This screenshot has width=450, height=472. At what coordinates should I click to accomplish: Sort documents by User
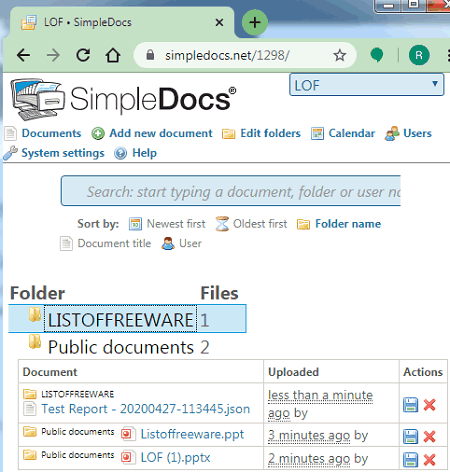coord(190,243)
